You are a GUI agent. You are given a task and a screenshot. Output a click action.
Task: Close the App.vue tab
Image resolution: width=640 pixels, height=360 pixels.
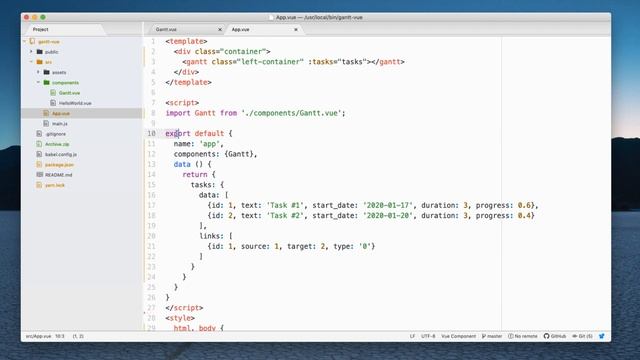(296, 29)
